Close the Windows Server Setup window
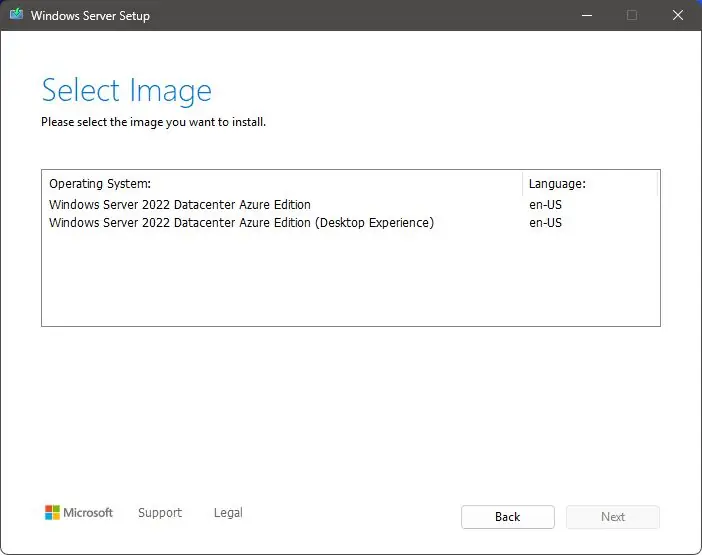 (x=678, y=16)
